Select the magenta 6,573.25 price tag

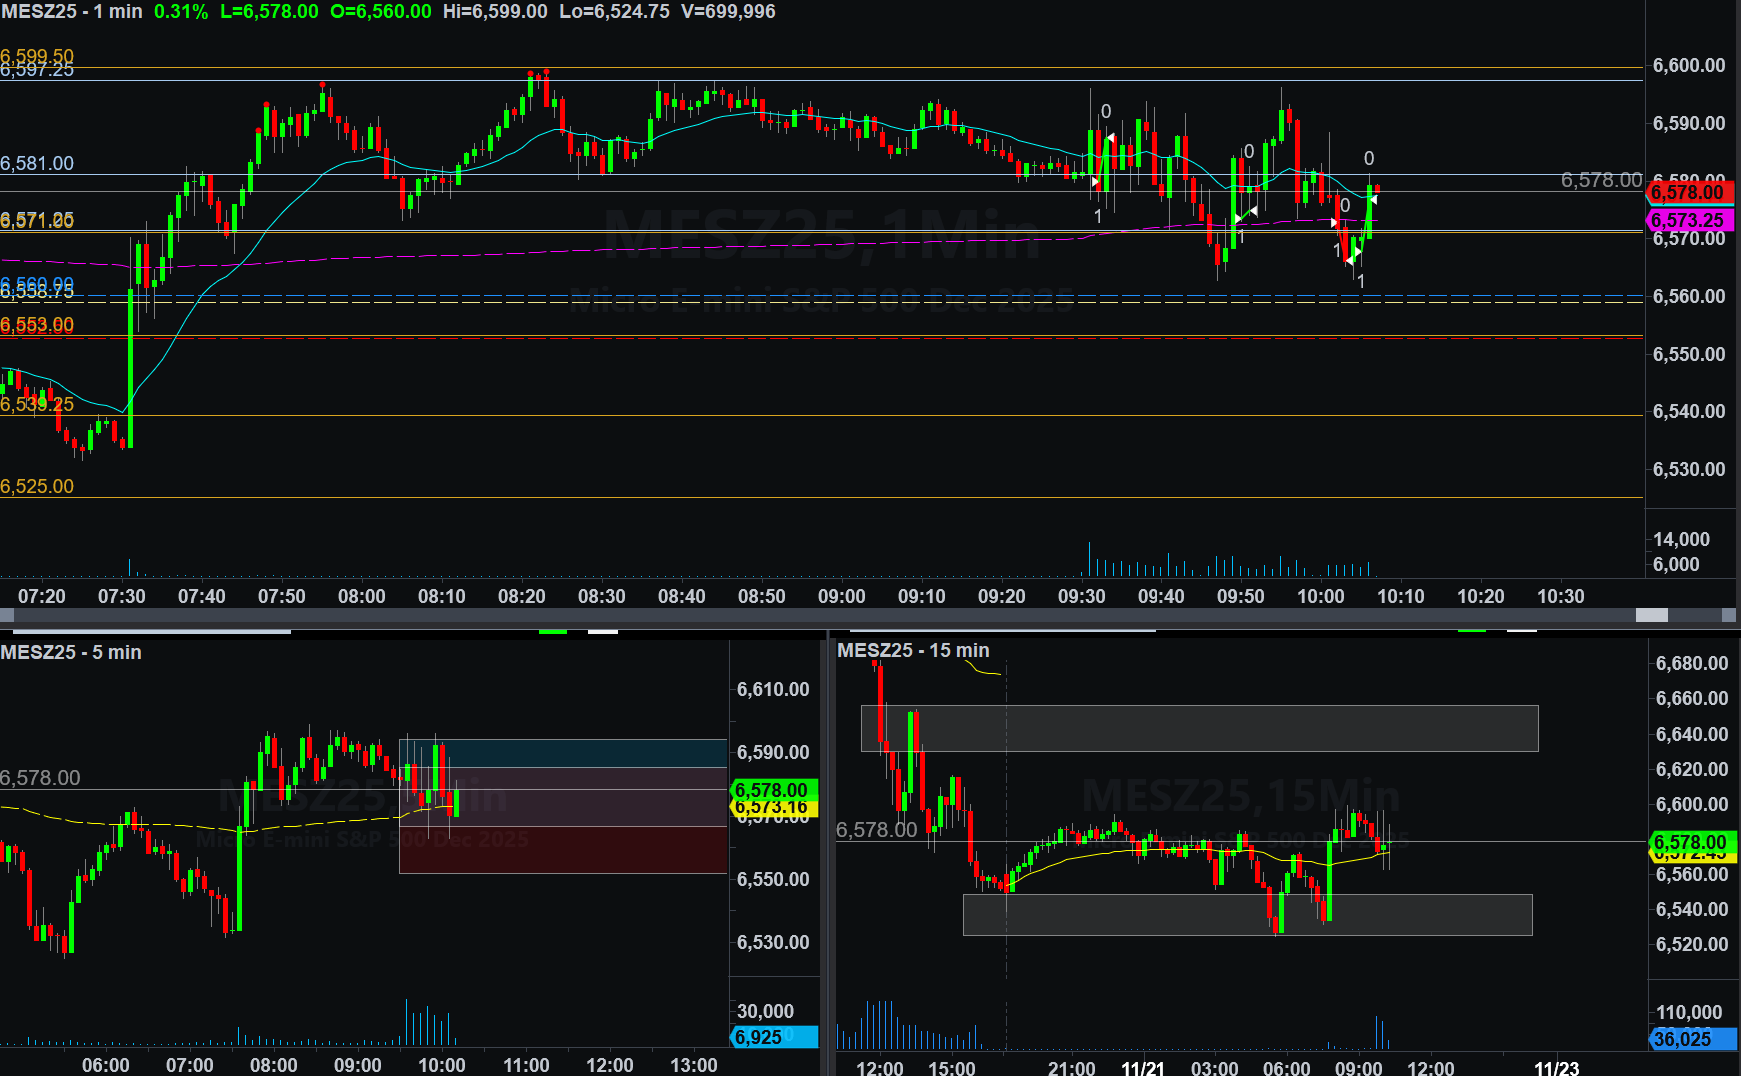1688,220
